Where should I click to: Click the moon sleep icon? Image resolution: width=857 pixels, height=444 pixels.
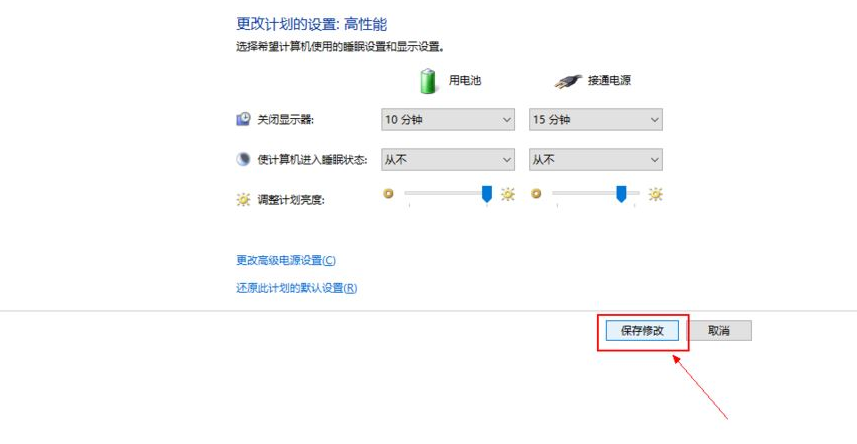coord(243,159)
